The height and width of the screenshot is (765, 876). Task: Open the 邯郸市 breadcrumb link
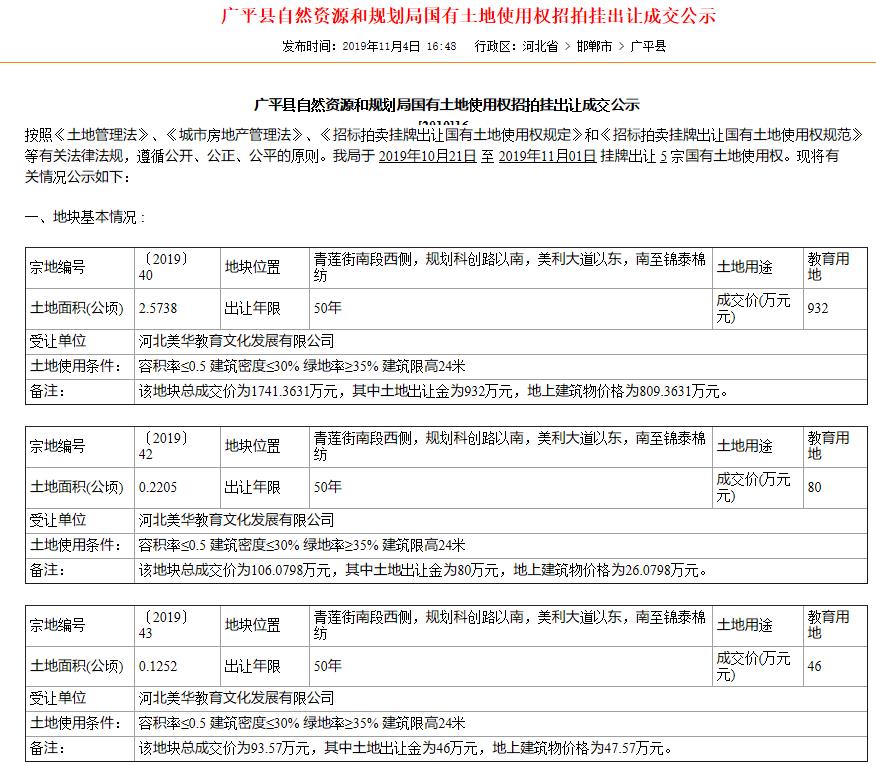(x=594, y=46)
